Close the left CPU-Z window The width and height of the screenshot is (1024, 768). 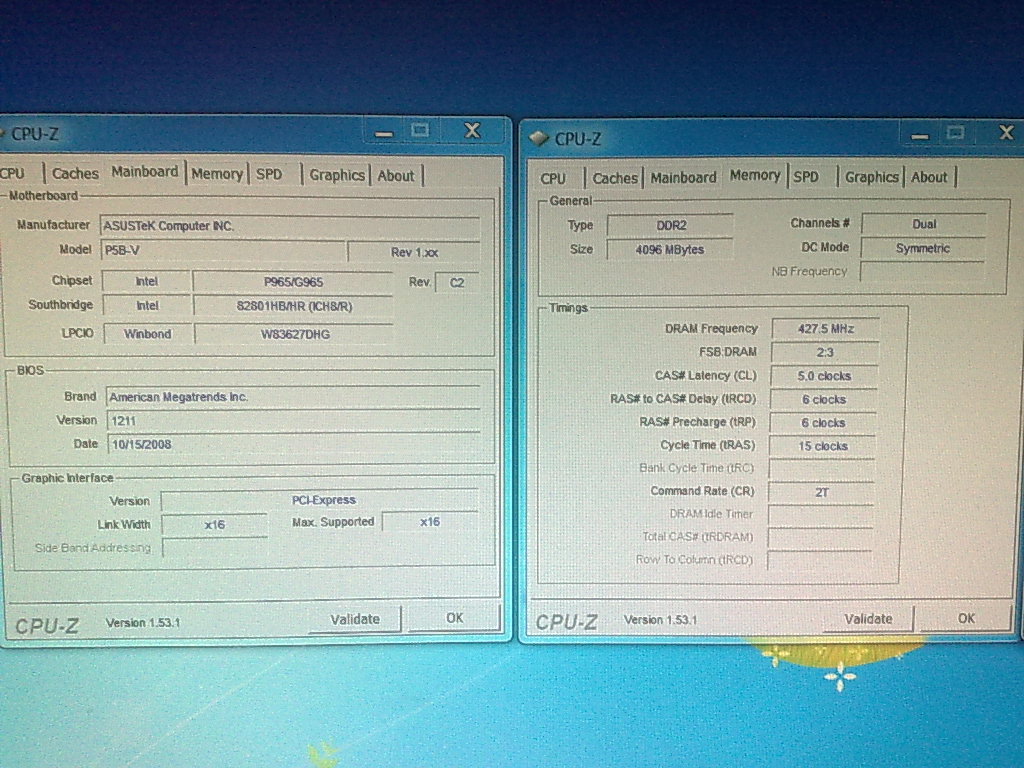point(472,131)
